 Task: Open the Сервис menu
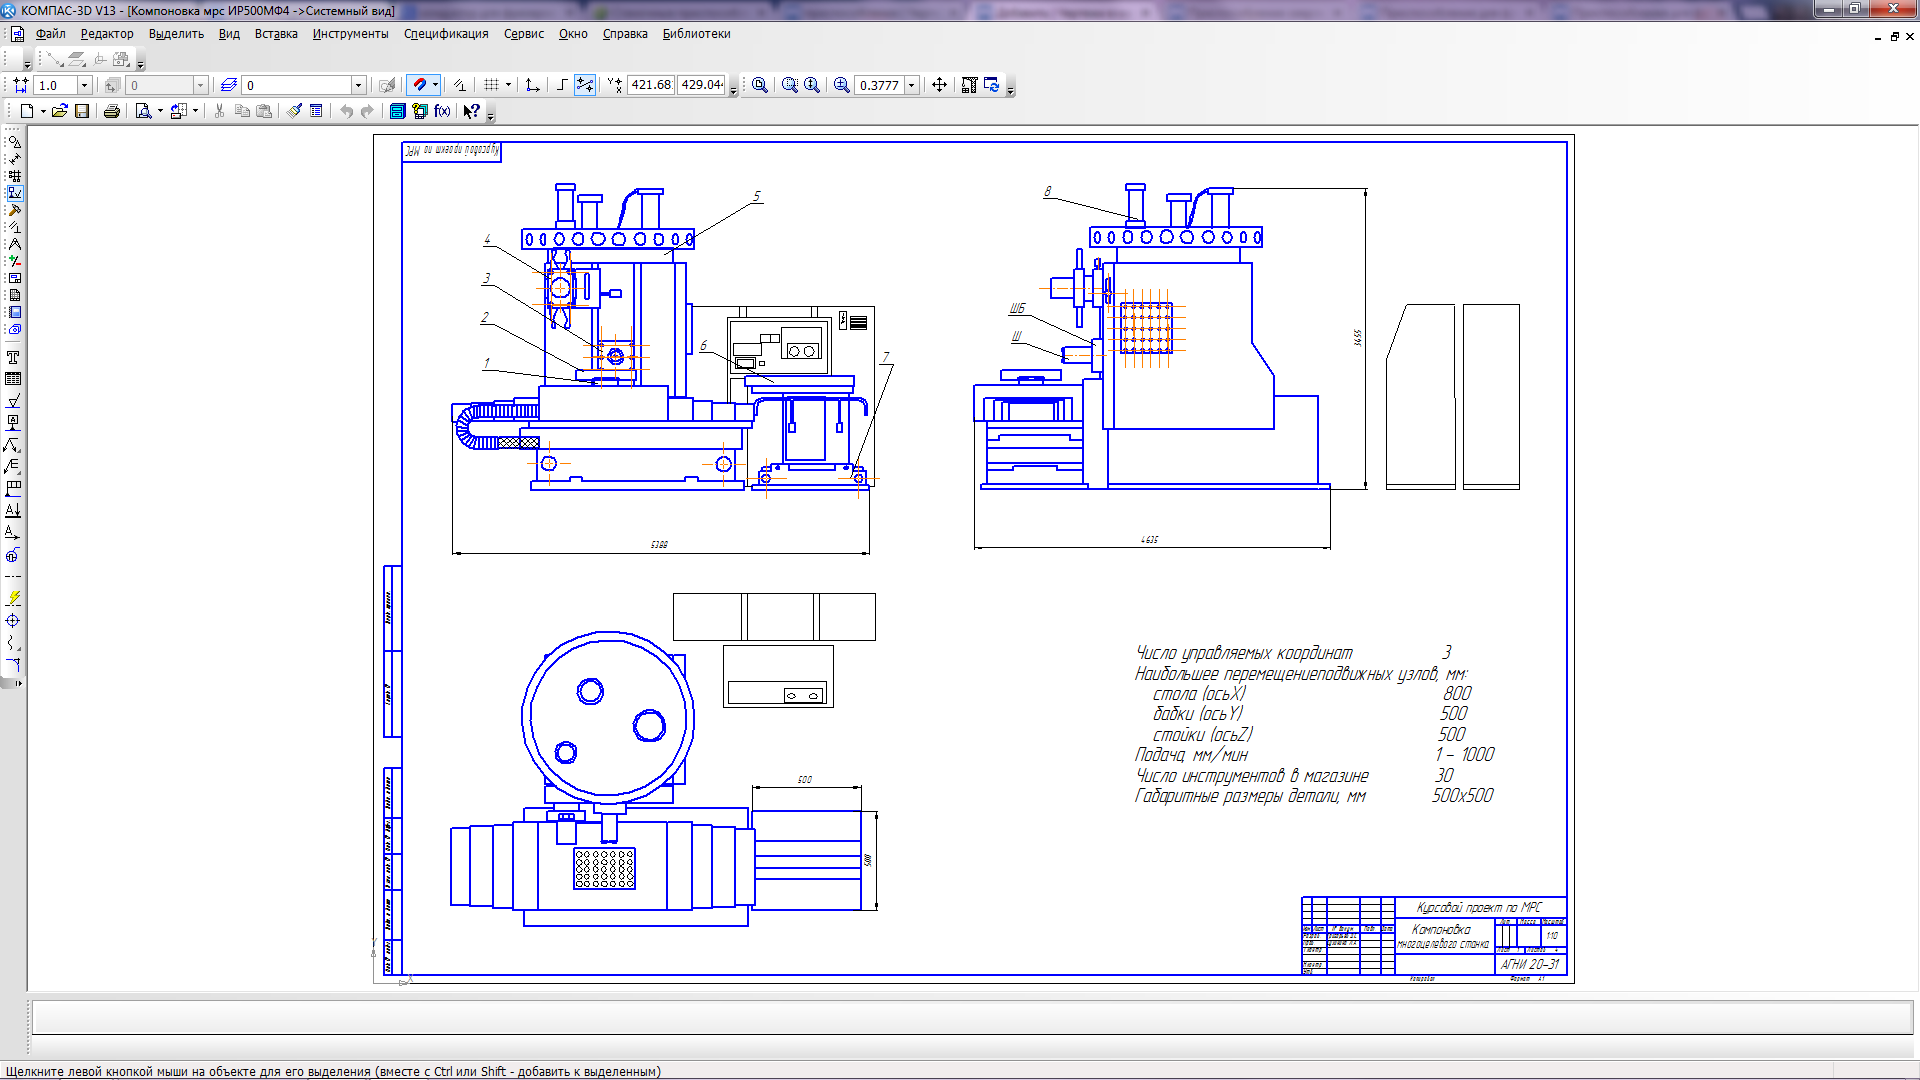pyautogui.click(x=524, y=34)
